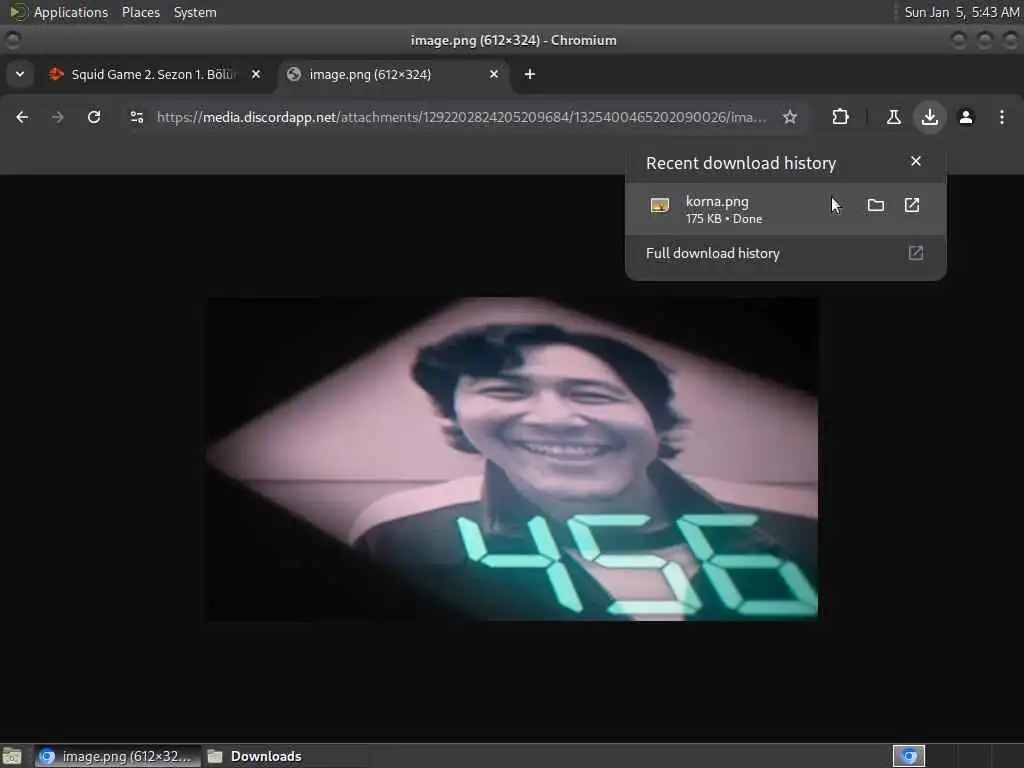Open korna.png in new tab icon

coord(912,205)
